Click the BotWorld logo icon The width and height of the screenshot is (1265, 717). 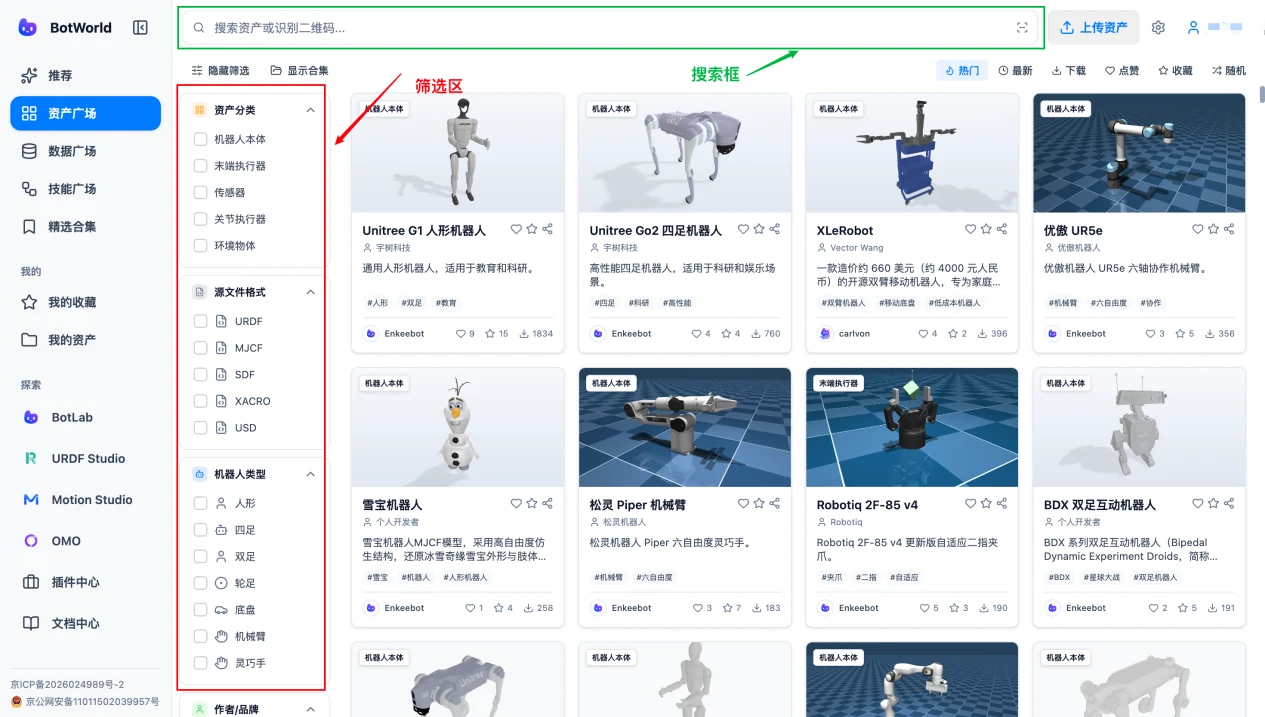tap(28, 27)
